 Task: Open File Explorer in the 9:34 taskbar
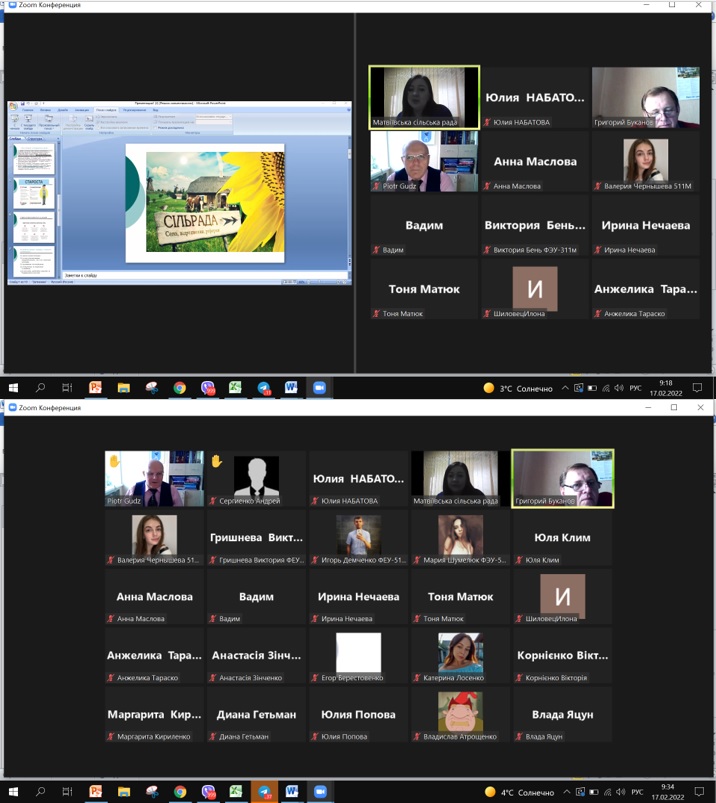(x=124, y=792)
